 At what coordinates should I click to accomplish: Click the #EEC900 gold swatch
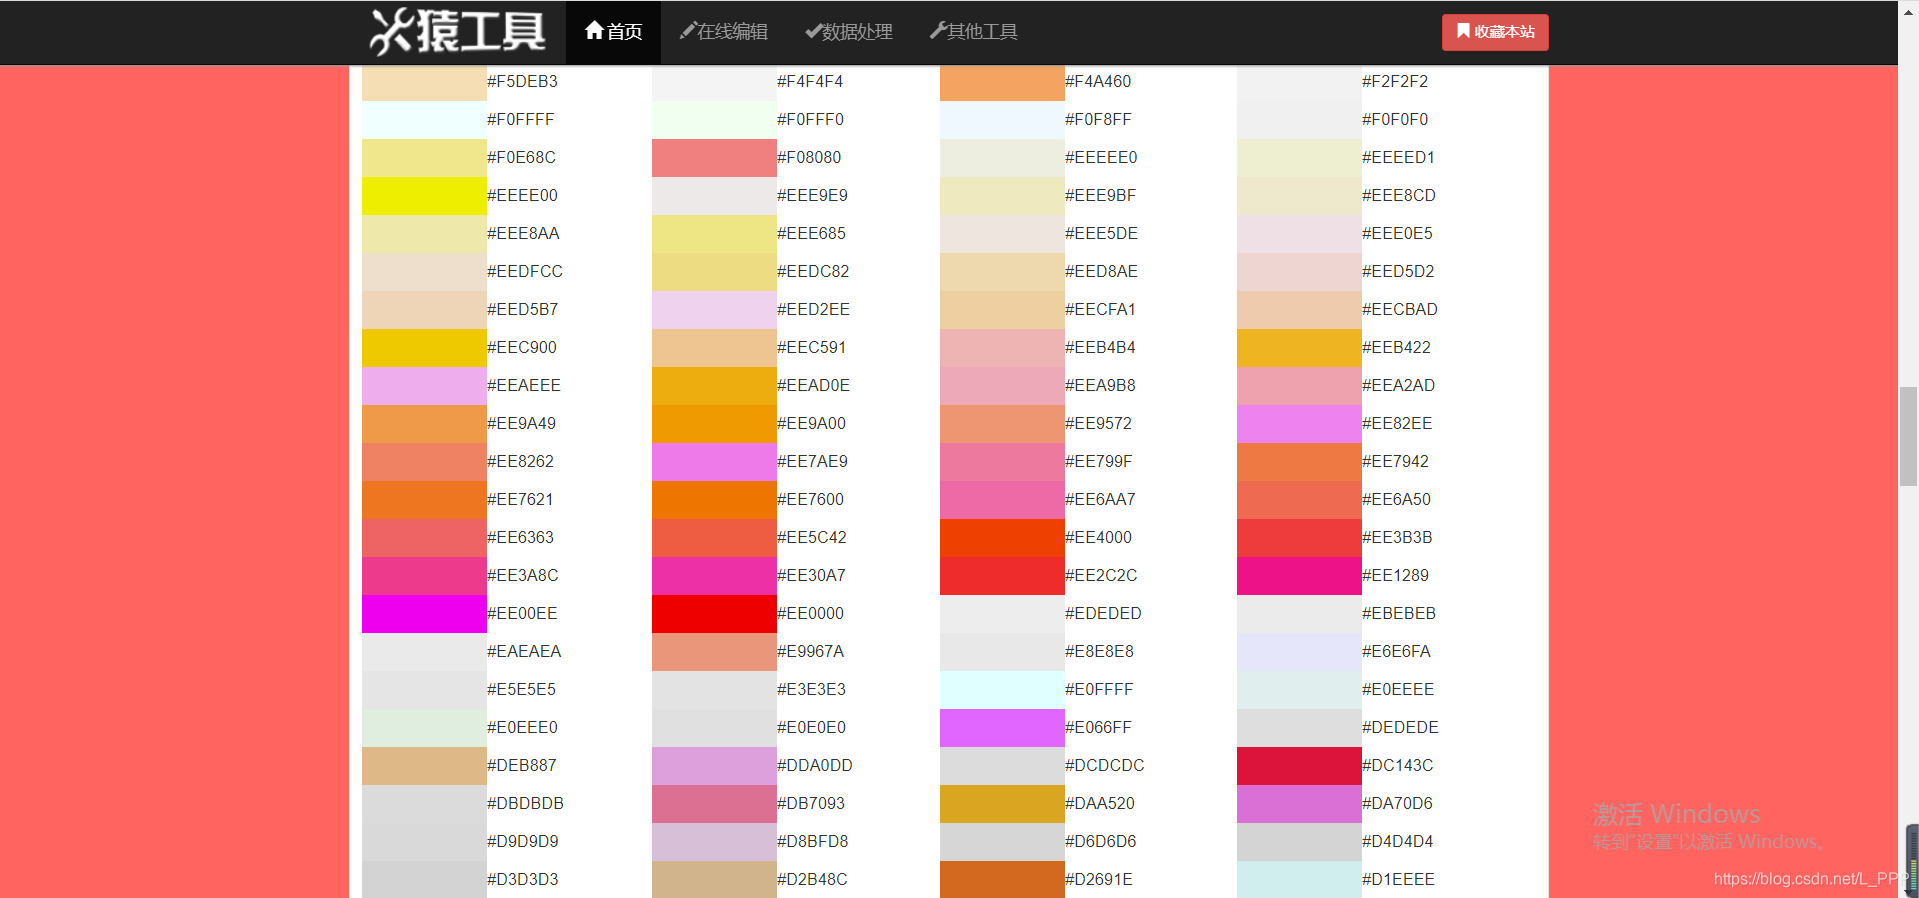click(x=424, y=348)
